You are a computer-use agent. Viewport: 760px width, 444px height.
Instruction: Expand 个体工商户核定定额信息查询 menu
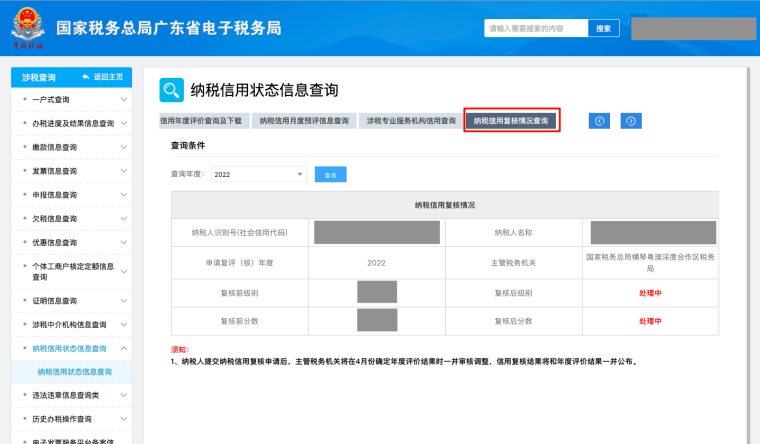[x=71, y=271]
